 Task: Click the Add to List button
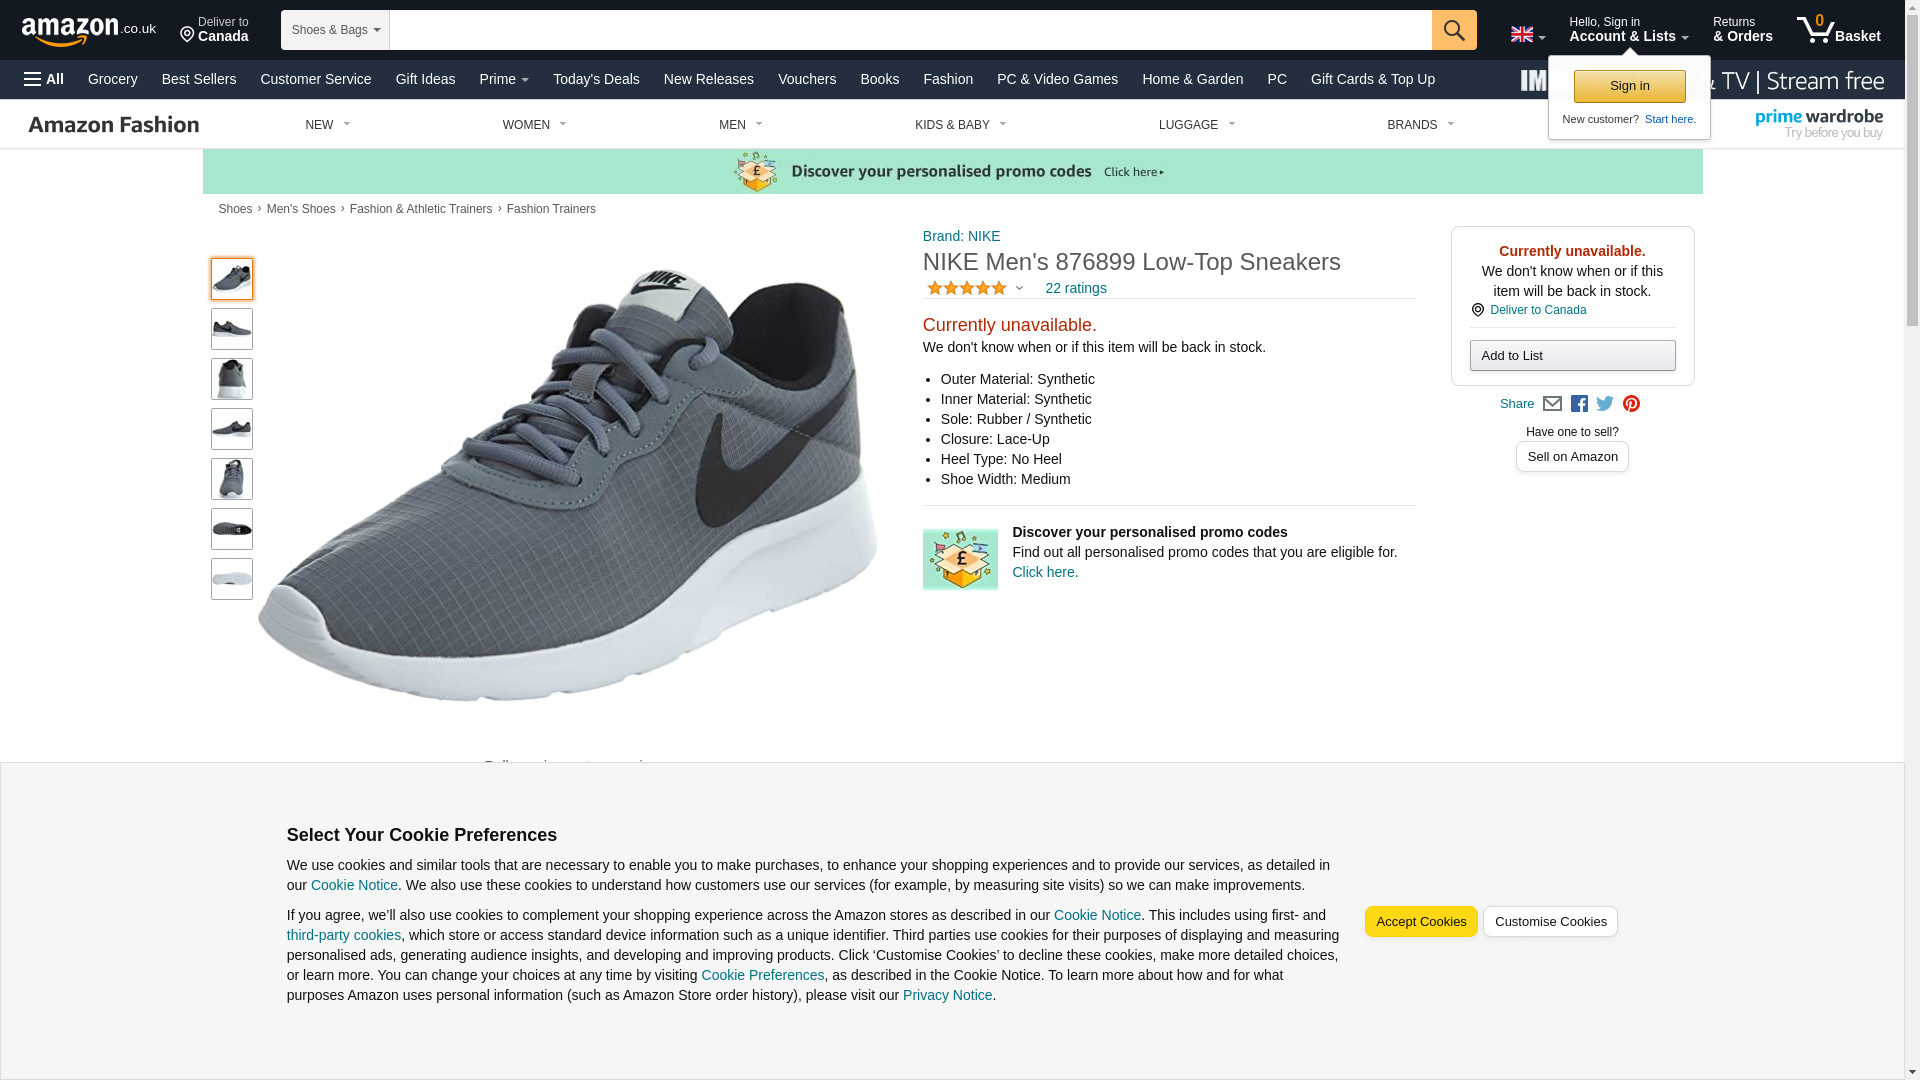pyautogui.click(x=1572, y=356)
